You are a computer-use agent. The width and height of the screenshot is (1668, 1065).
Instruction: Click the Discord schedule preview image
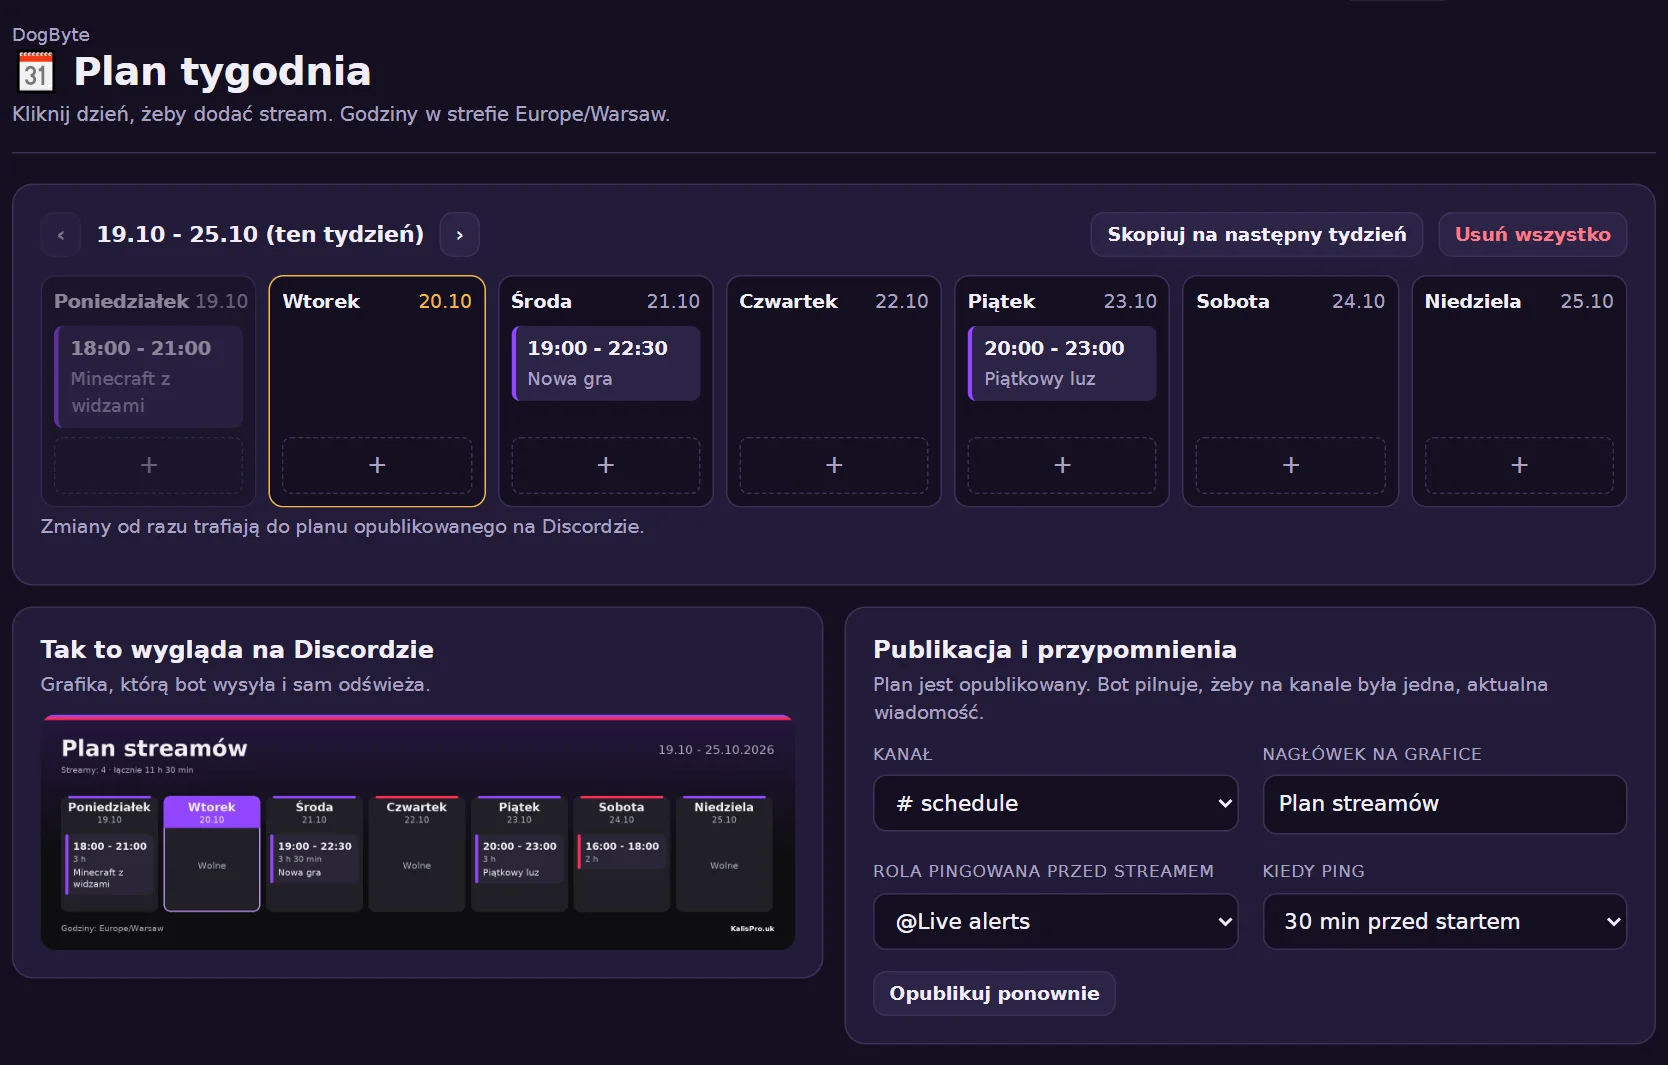click(x=418, y=832)
